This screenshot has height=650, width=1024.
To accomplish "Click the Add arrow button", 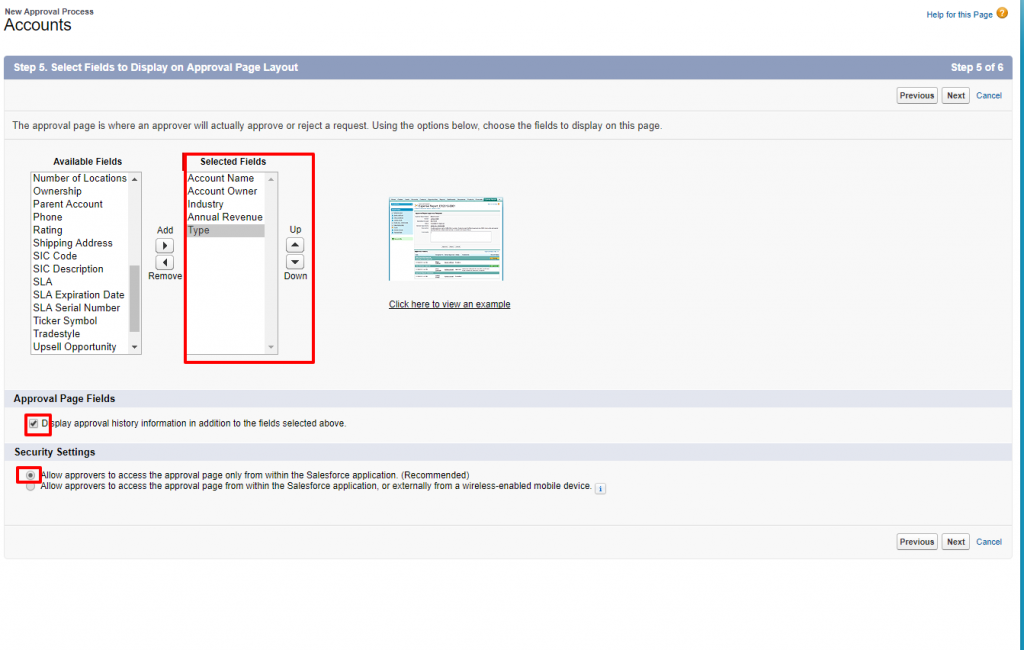I will pos(165,245).
